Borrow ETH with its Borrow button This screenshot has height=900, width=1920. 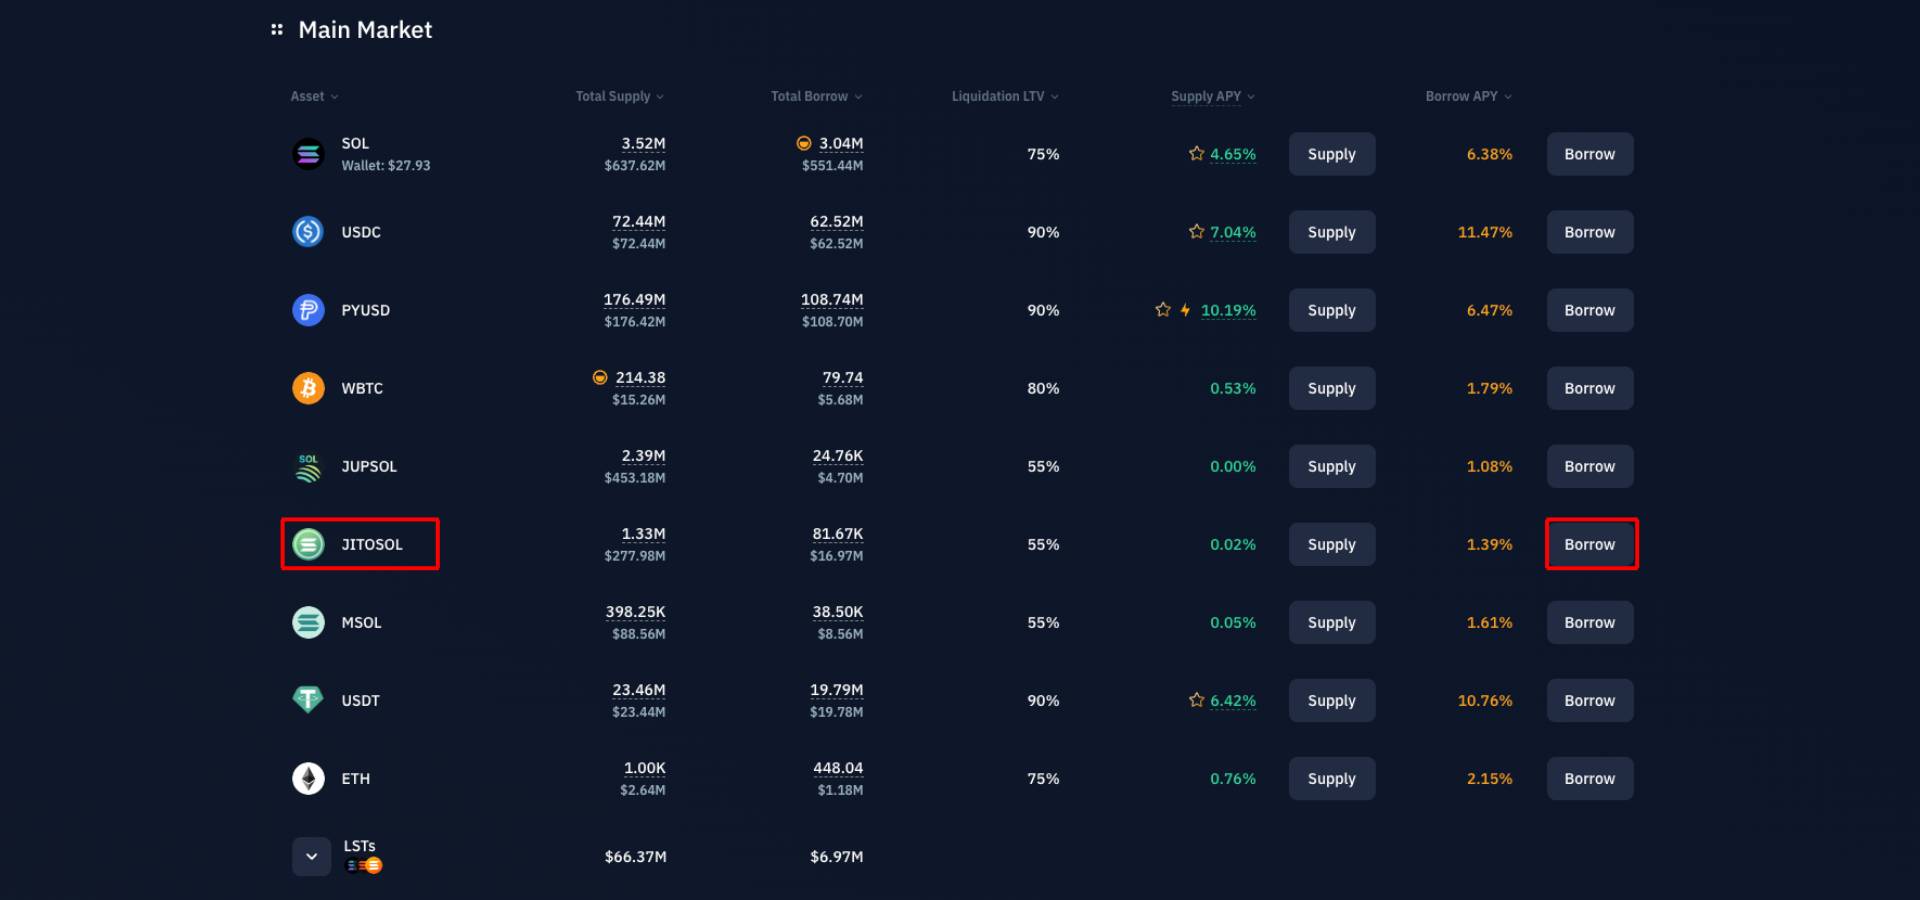coord(1590,778)
